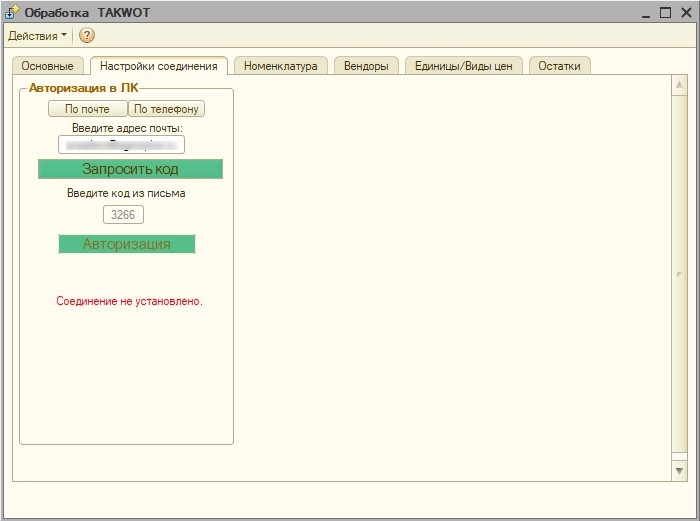
Task: Open the Действия dropdown menu
Action: click(x=38, y=36)
